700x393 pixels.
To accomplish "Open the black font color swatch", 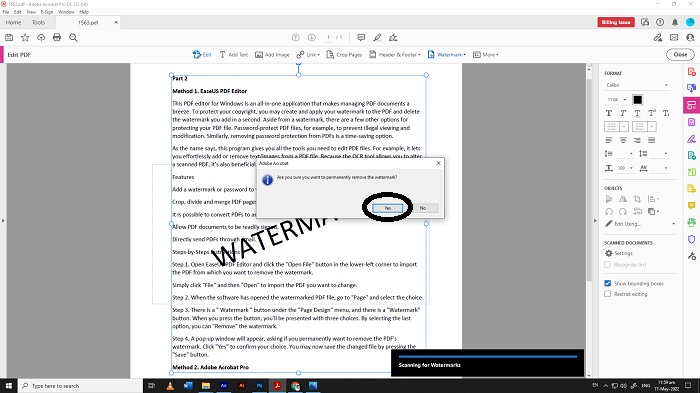I will click(x=637, y=100).
